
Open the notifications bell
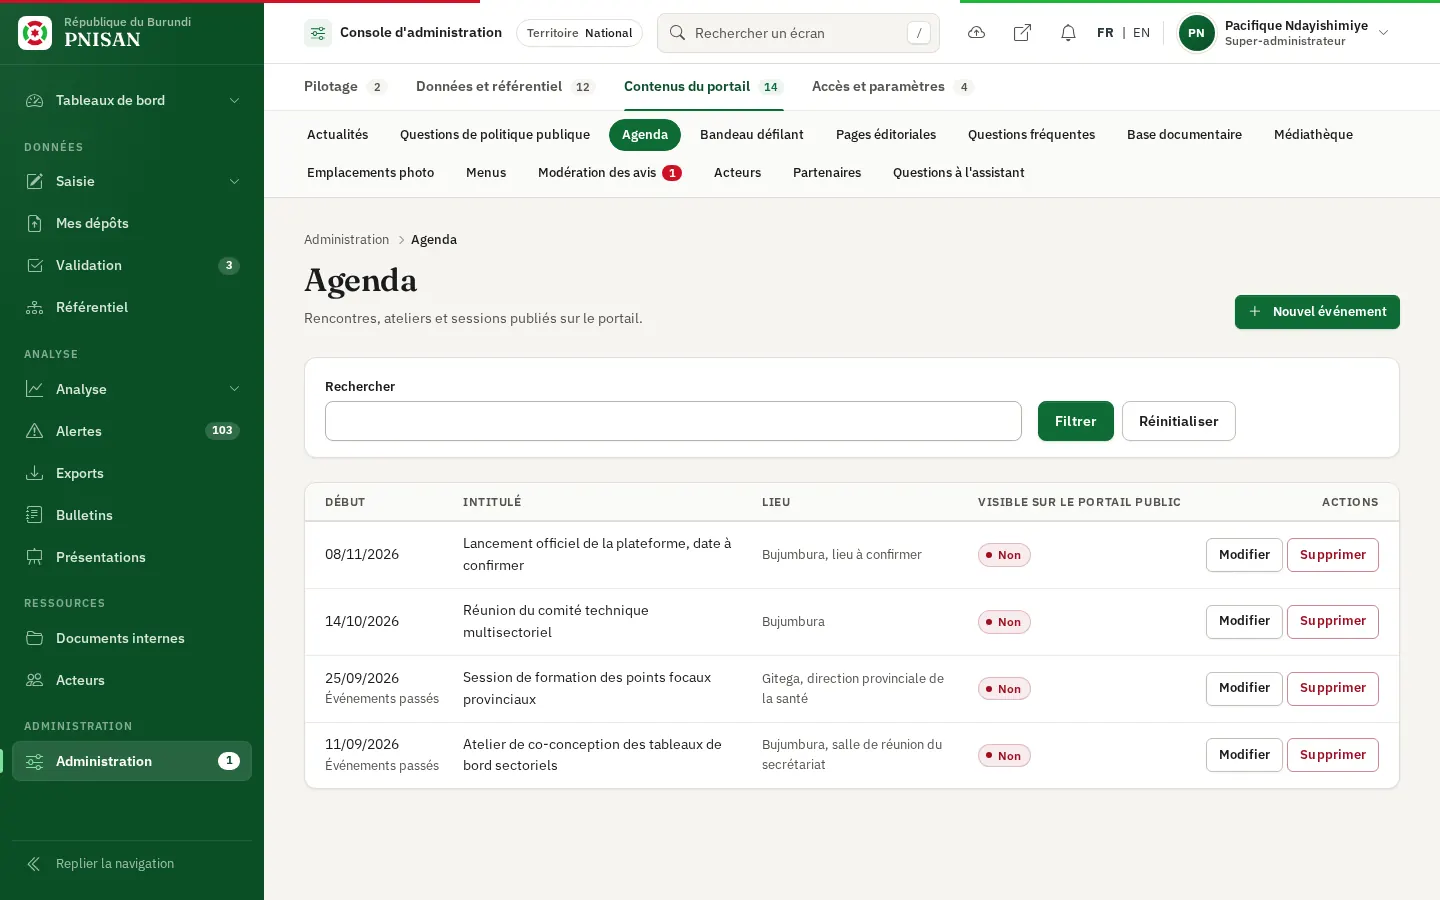(1068, 33)
